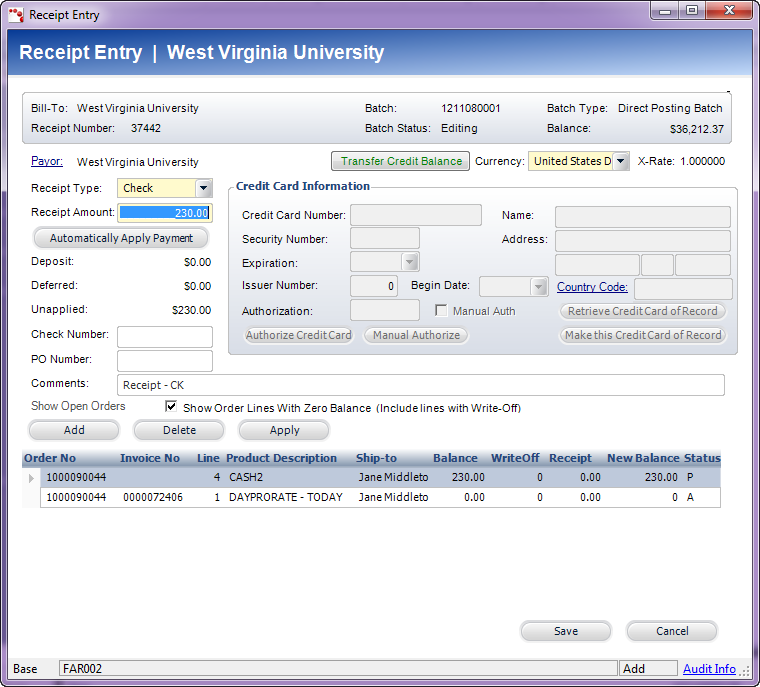
Task: Click the WriteOff column header
Action: pyautogui.click(x=515, y=458)
